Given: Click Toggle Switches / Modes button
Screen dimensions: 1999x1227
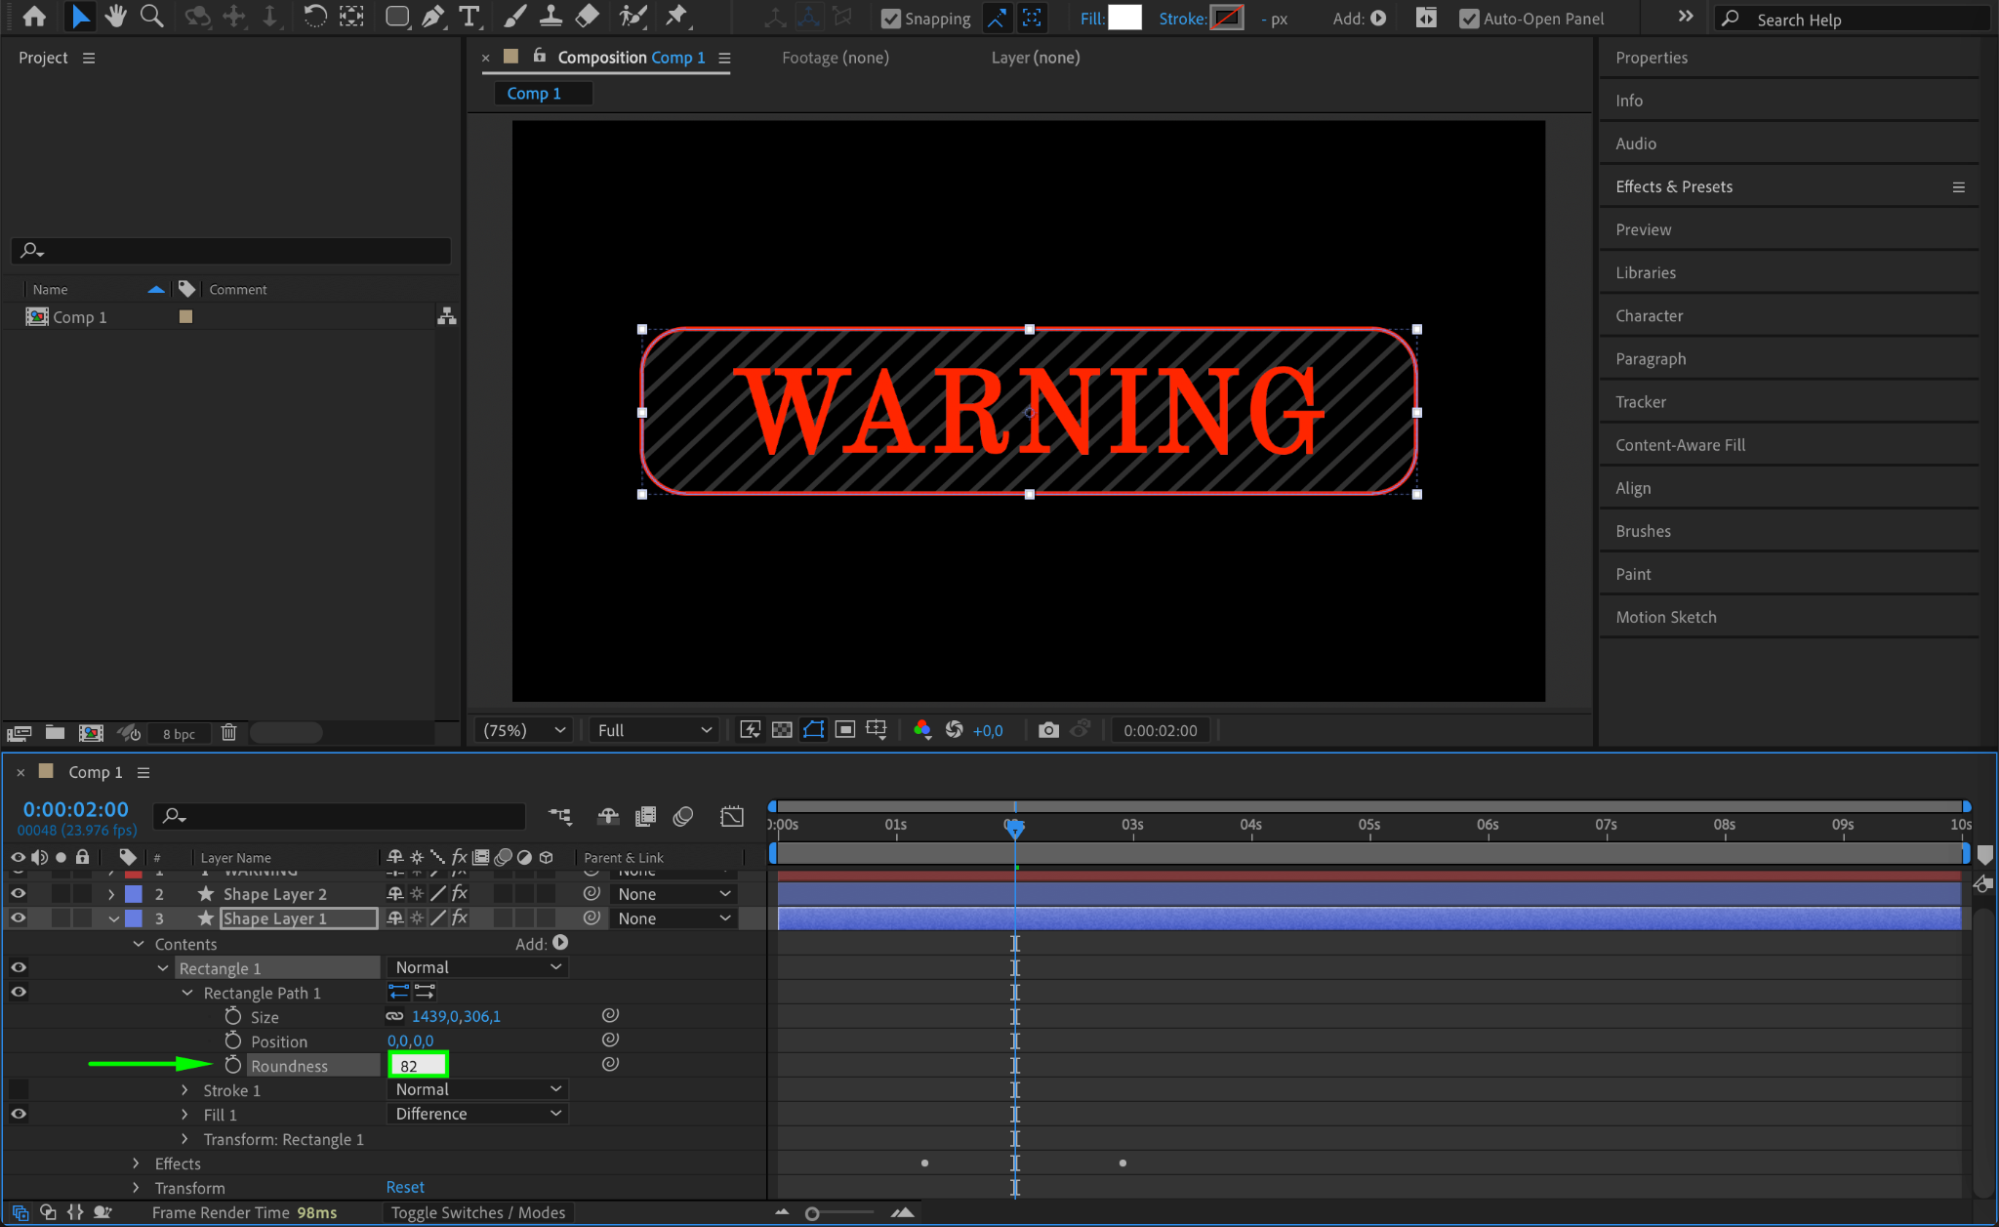Looking at the screenshot, I should 478,1212.
